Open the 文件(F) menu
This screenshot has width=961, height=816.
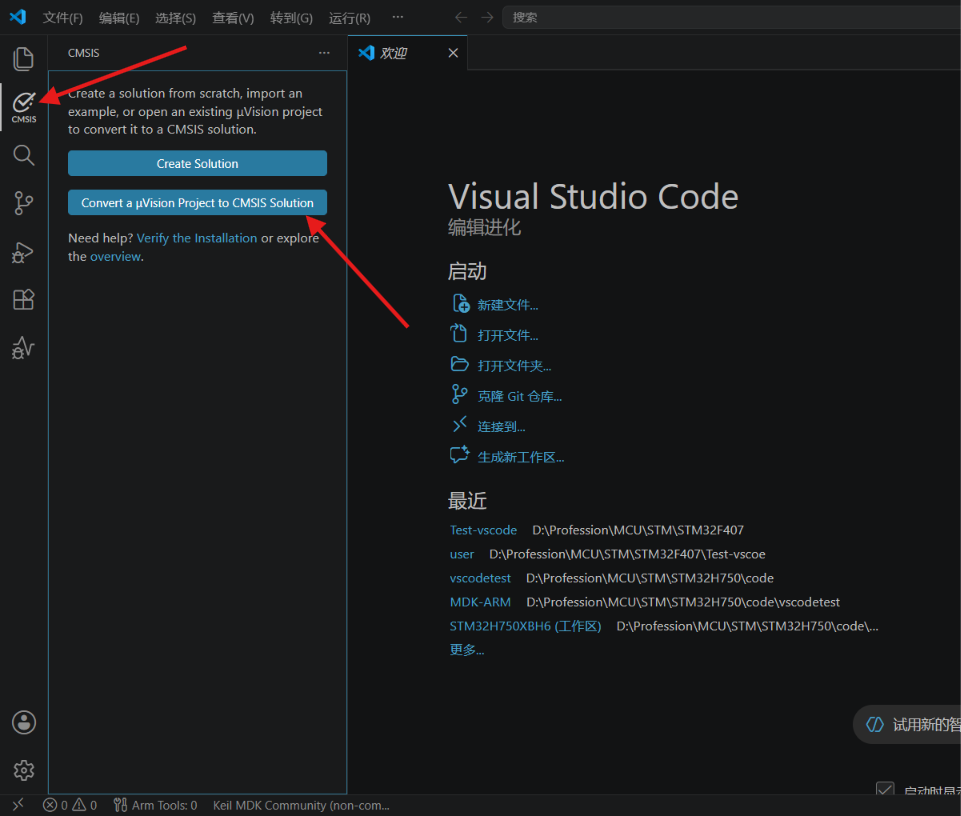(x=63, y=18)
